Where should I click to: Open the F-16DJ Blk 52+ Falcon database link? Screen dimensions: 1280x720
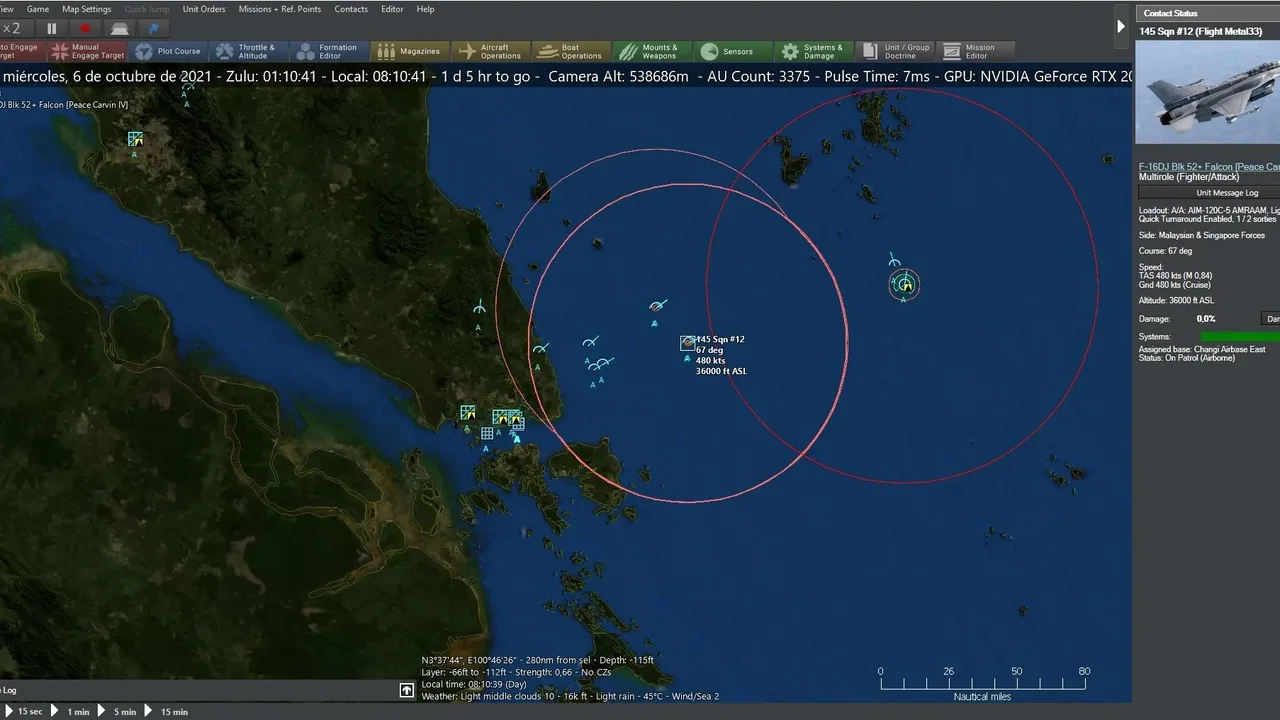(1208, 167)
